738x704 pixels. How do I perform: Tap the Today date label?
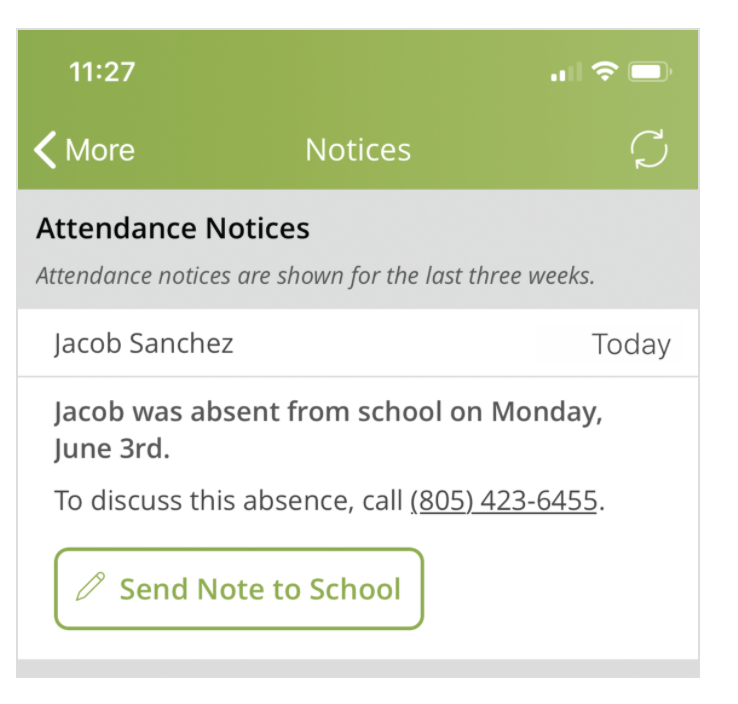click(x=631, y=344)
